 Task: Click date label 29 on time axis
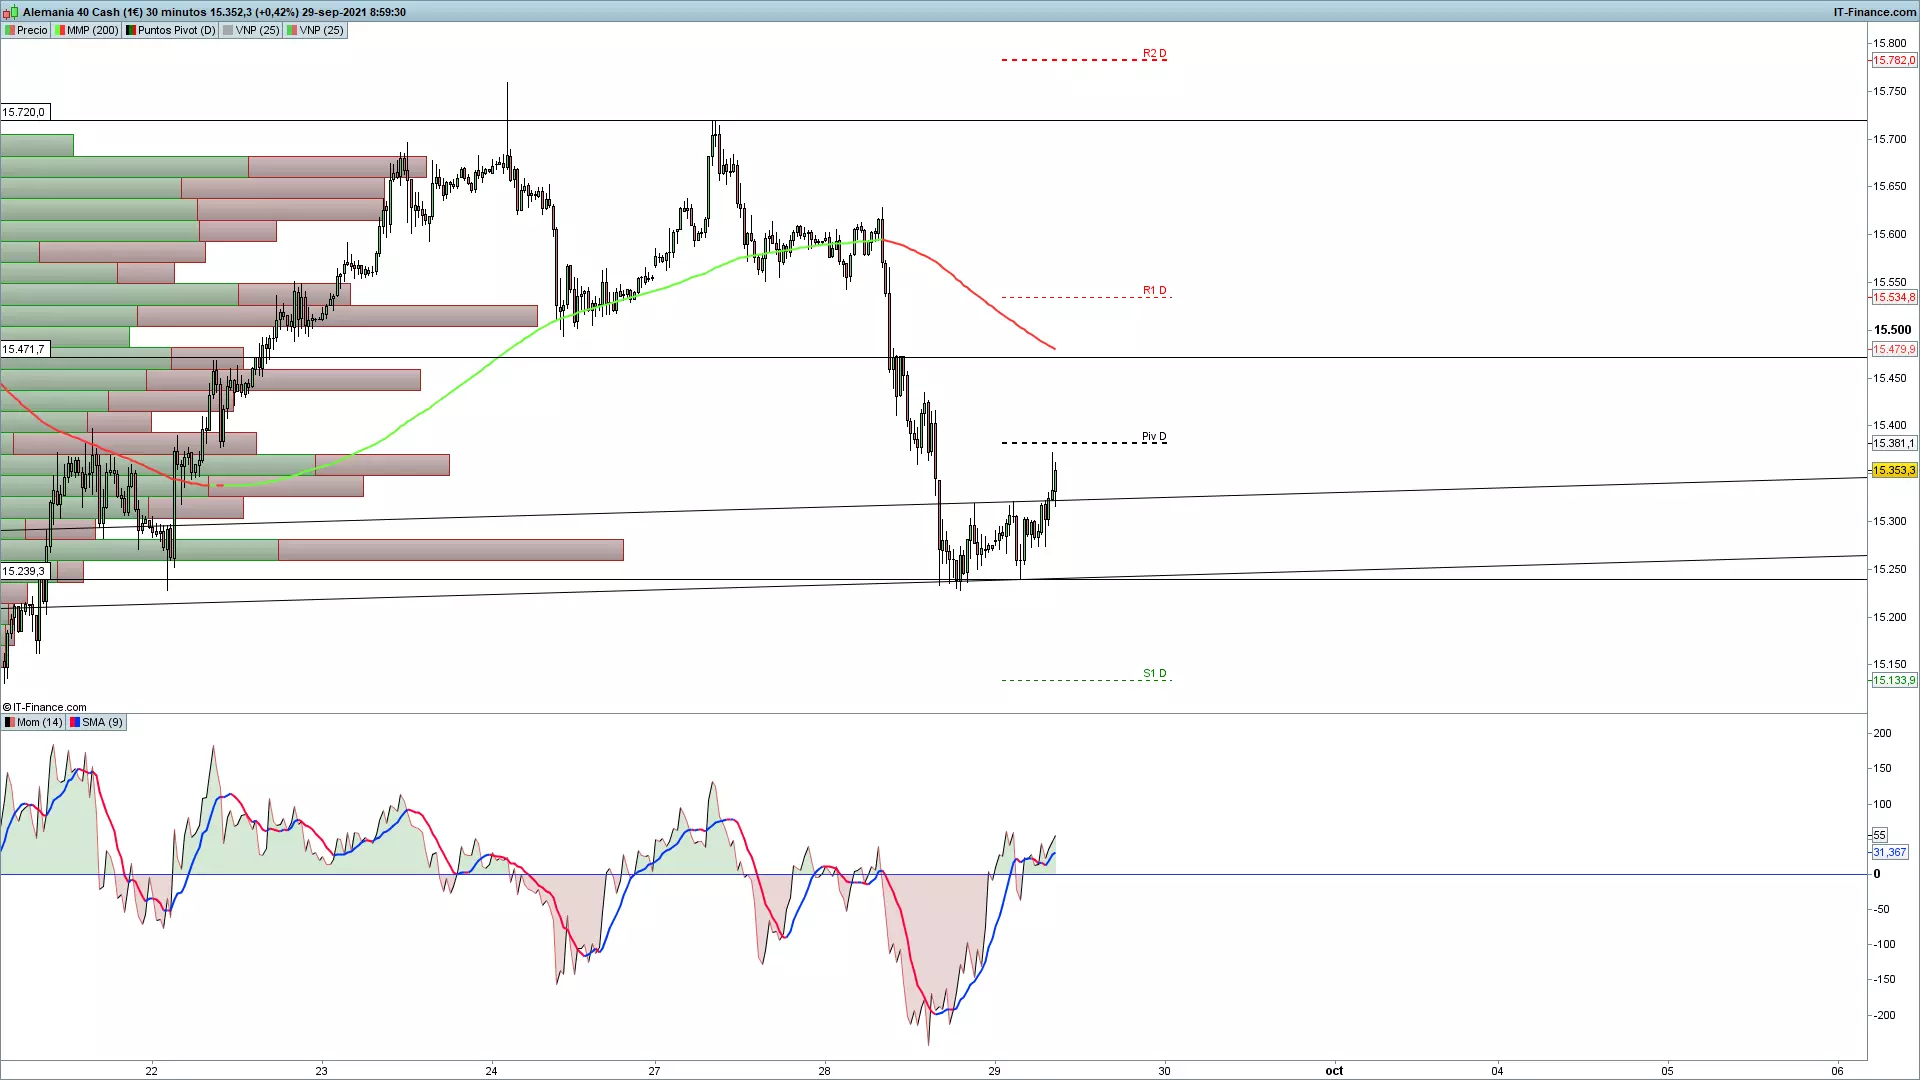[994, 1071]
